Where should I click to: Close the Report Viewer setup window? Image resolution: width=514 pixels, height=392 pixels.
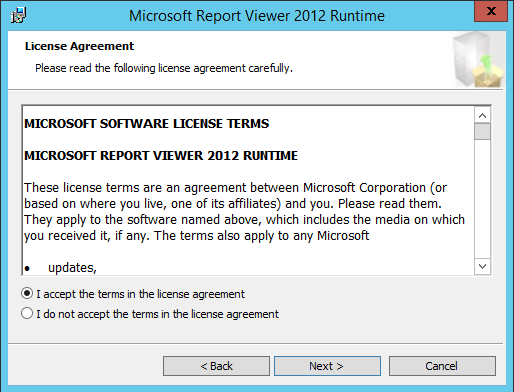(x=491, y=11)
